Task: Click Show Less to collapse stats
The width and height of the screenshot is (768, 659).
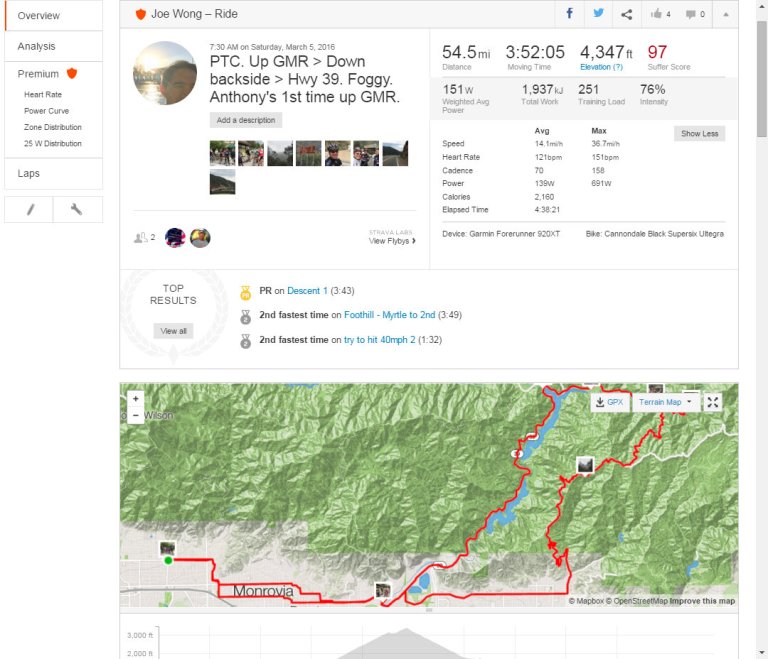Action: [699, 133]
